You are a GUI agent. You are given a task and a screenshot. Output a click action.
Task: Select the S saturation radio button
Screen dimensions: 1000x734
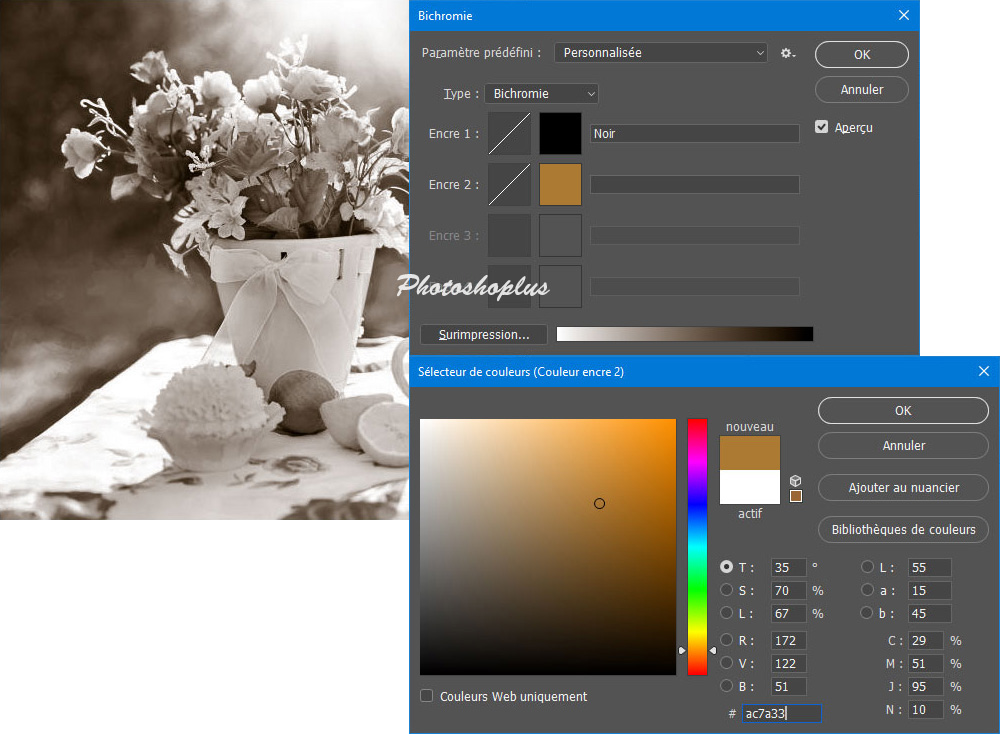[727, 590]
